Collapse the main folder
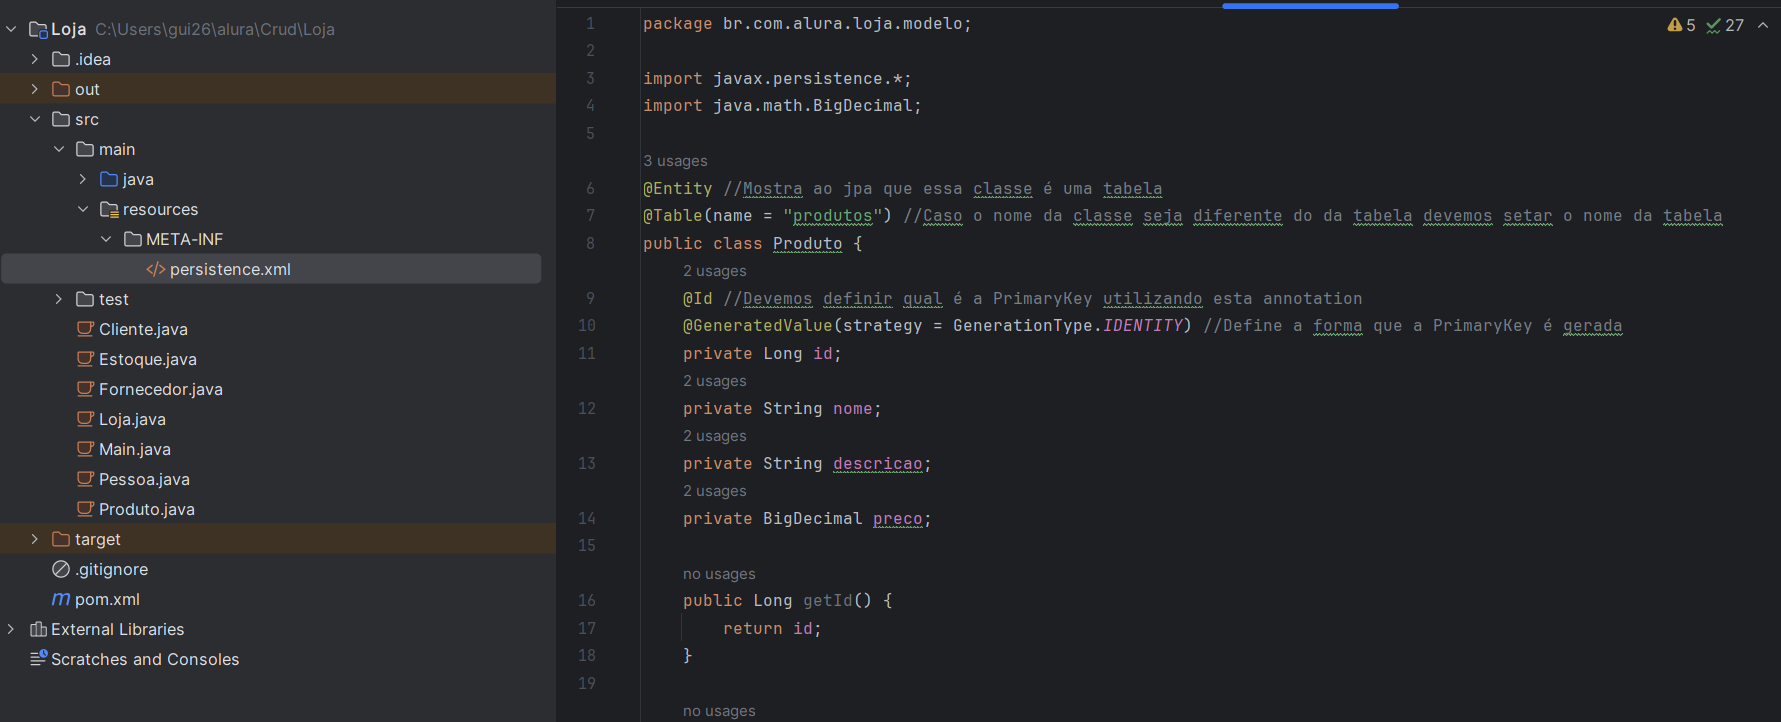This screenshot has height=722, width=1781. point(59,149)
